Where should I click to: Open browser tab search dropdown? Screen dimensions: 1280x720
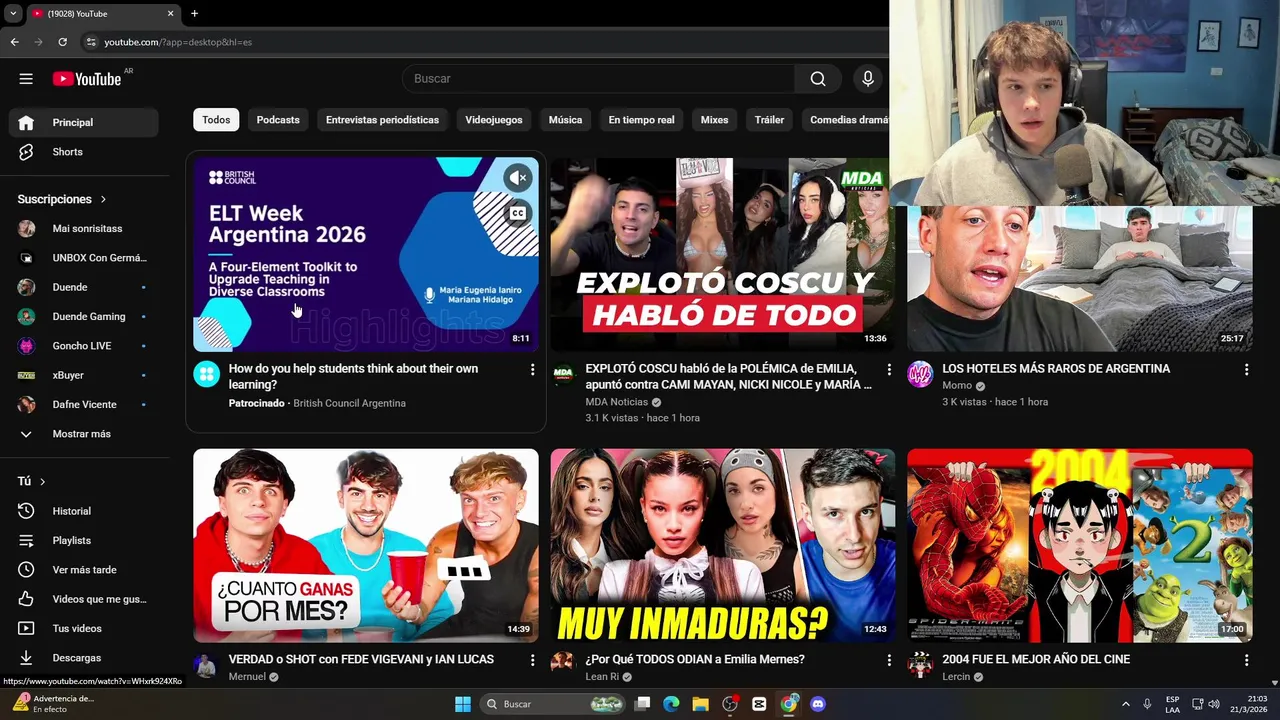(13, 14)
